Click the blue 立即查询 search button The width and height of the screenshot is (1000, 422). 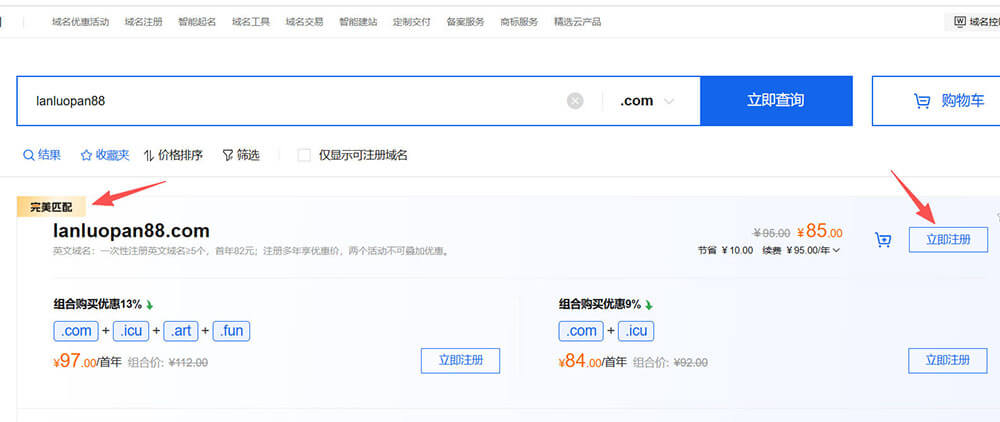pyautogui.click(x=775, y=101)
